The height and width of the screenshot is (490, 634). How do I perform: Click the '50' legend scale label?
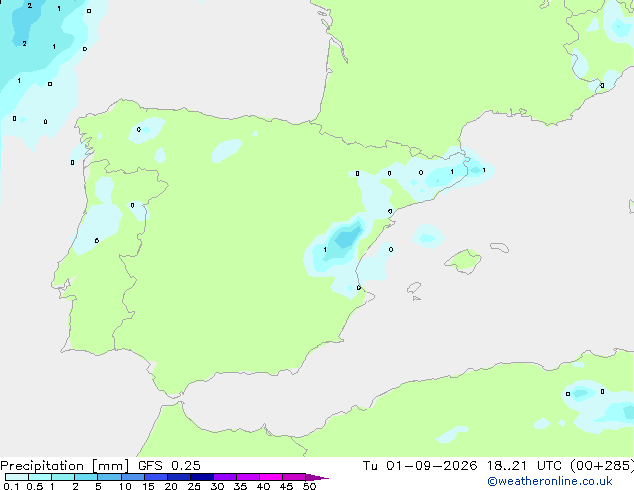(x=309, y=486)
